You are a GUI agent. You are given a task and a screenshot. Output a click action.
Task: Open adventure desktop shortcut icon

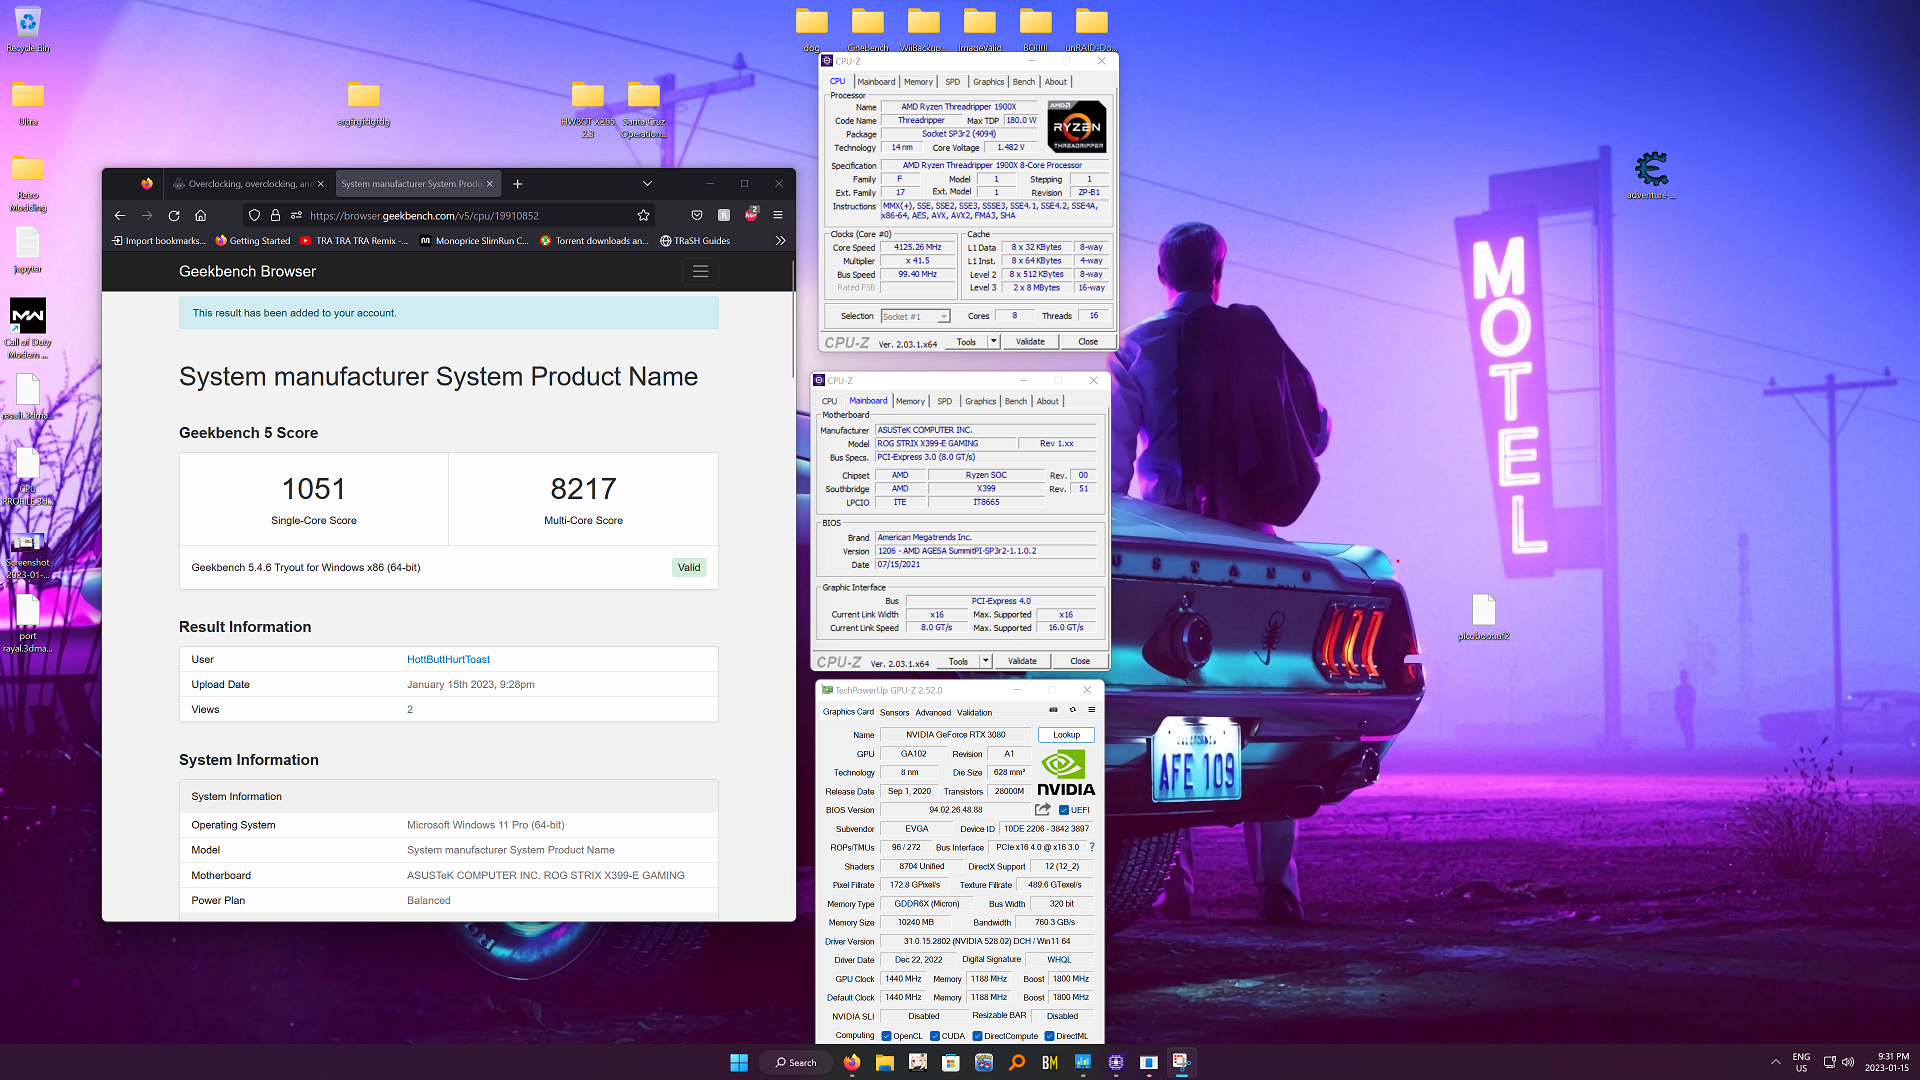pyautogui.click(x=1651, y=174)
